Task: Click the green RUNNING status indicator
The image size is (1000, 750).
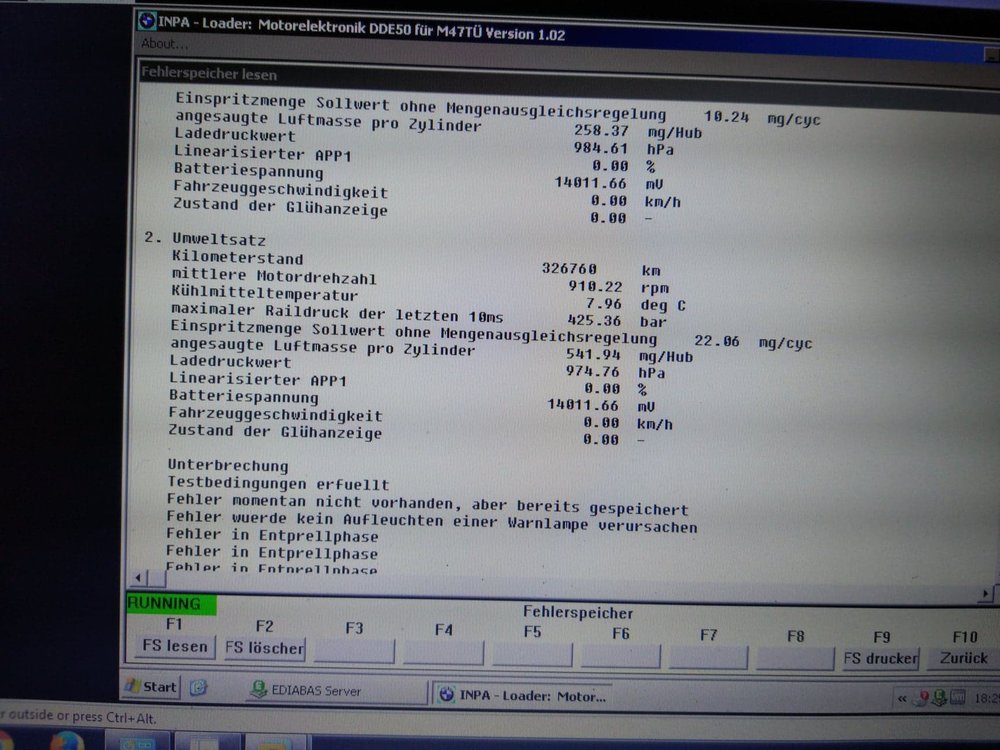Action: (170, 604)
